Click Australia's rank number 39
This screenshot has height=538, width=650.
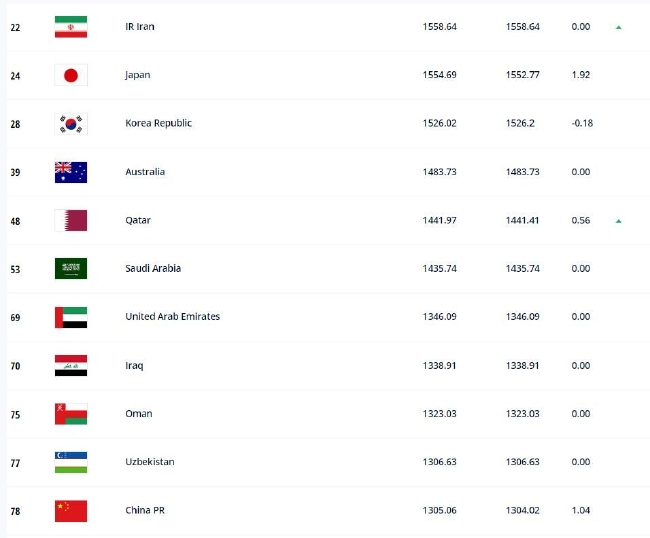tap(15, 172)
